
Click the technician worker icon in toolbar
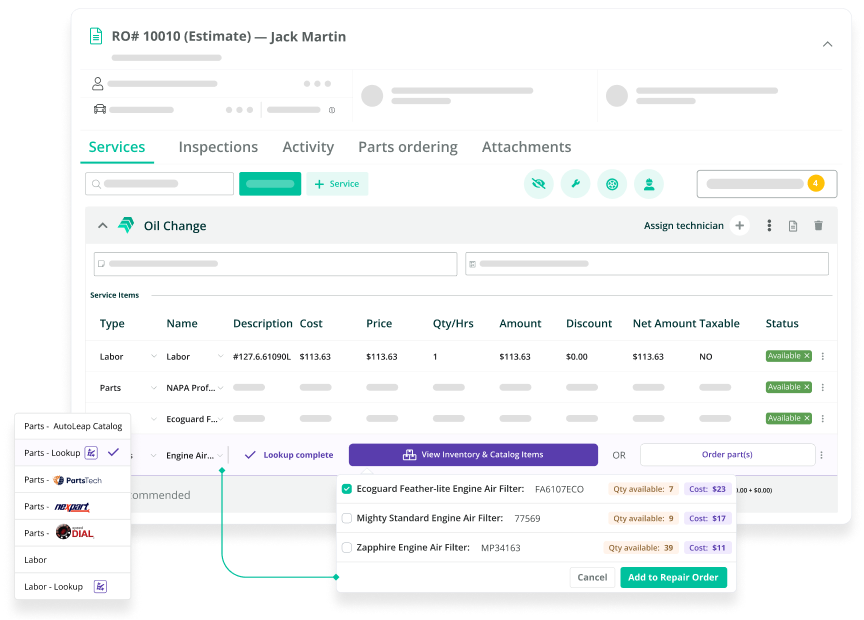[649, 184]
